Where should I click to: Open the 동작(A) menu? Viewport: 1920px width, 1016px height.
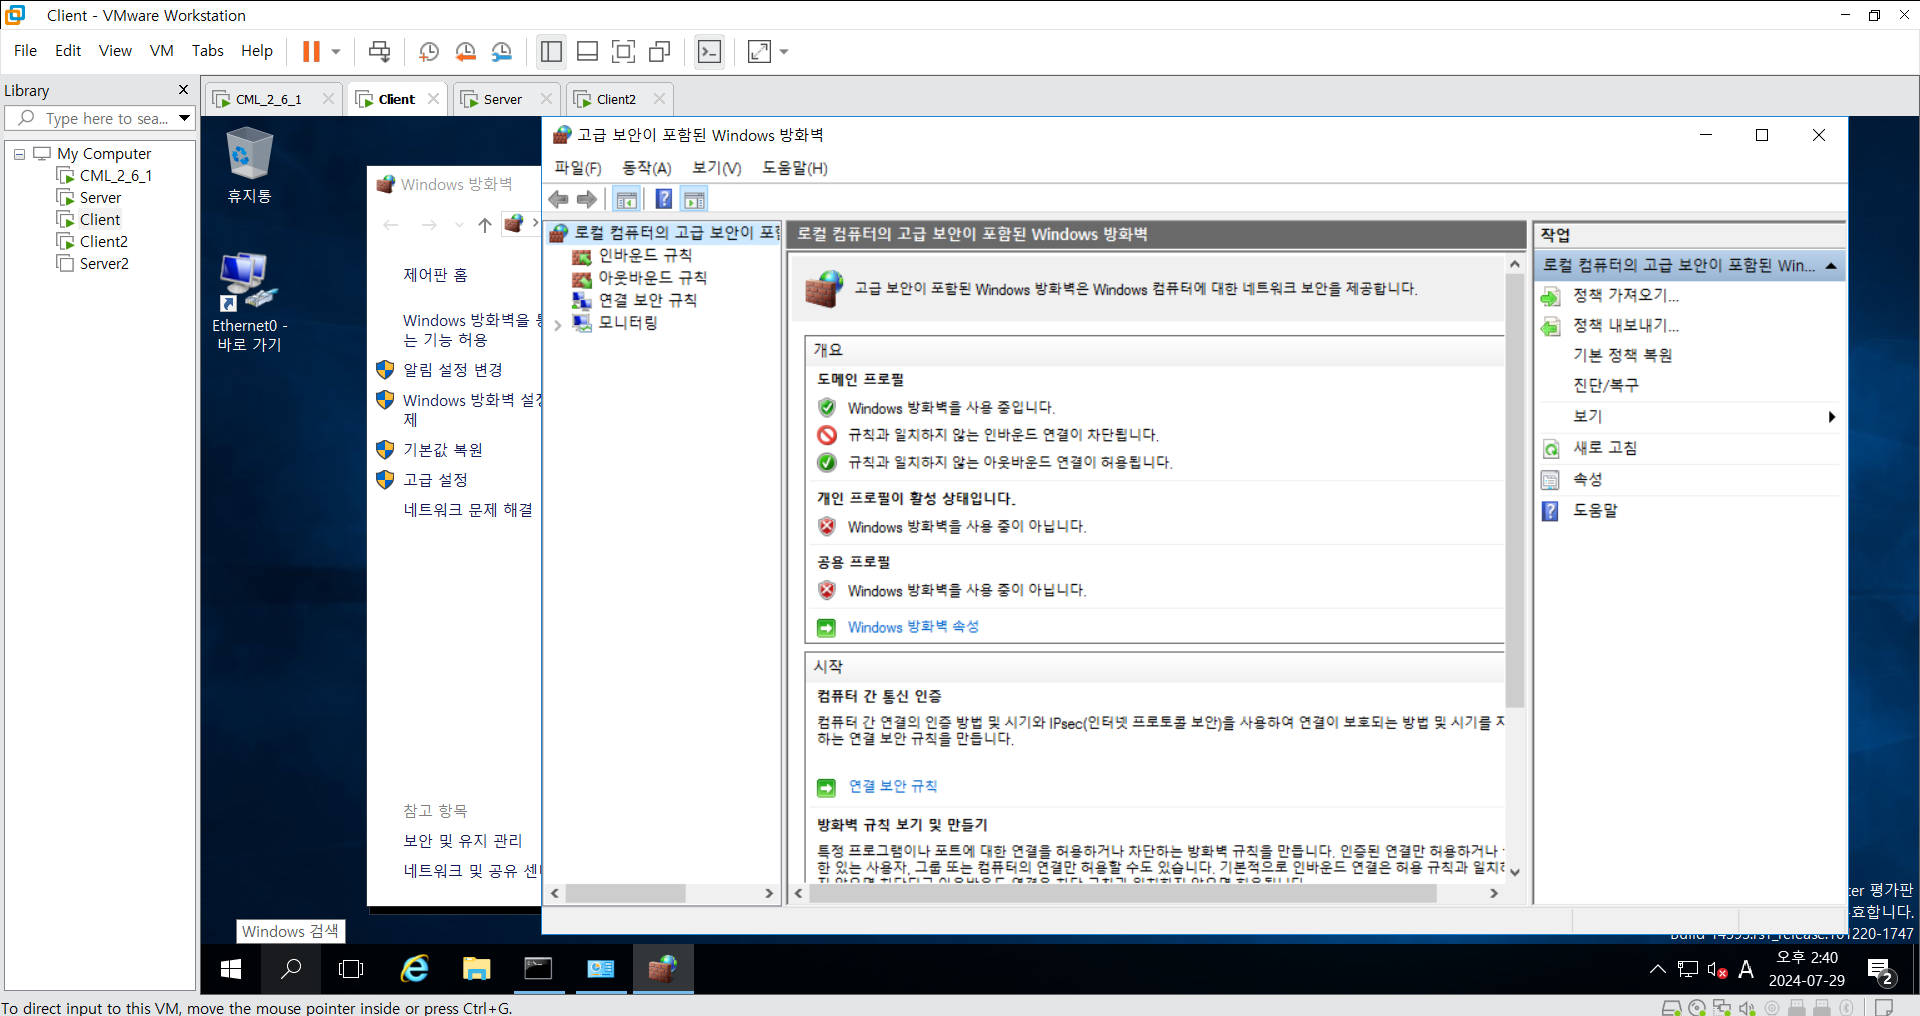647,168
